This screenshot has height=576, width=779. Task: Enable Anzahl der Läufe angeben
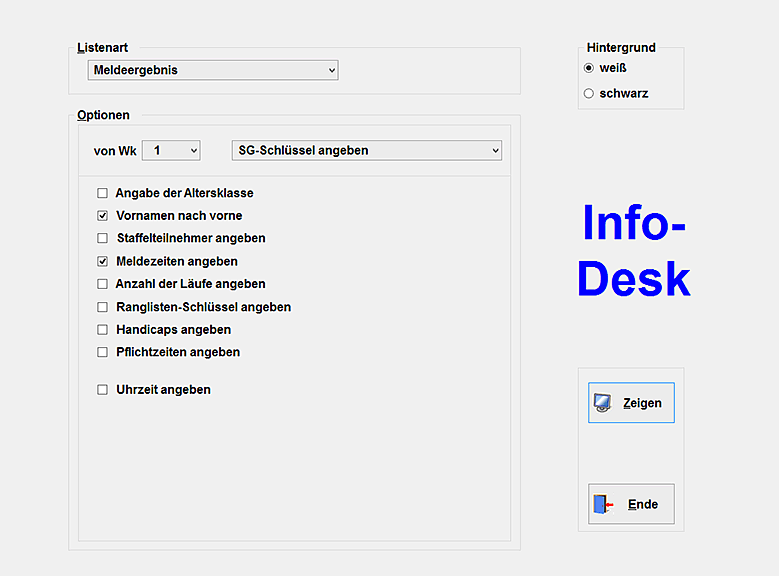(102, 284)
